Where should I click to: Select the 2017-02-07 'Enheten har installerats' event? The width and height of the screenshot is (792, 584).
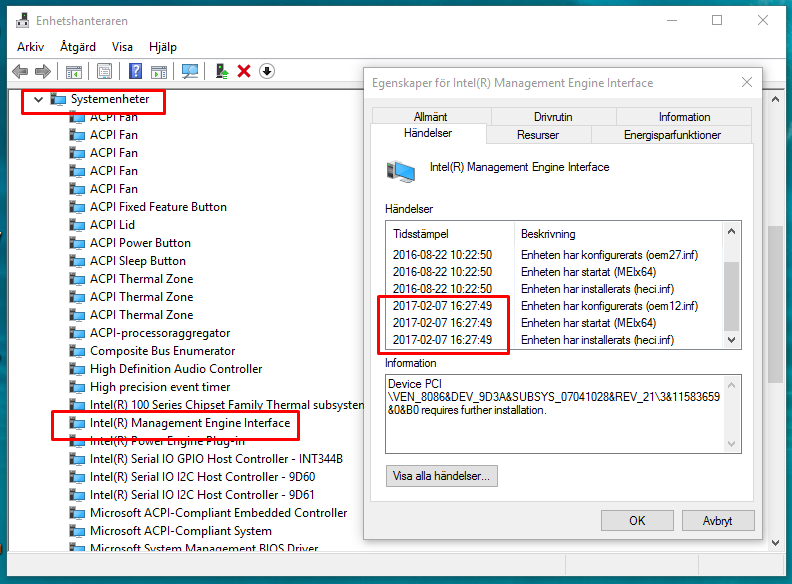[555, 340]
